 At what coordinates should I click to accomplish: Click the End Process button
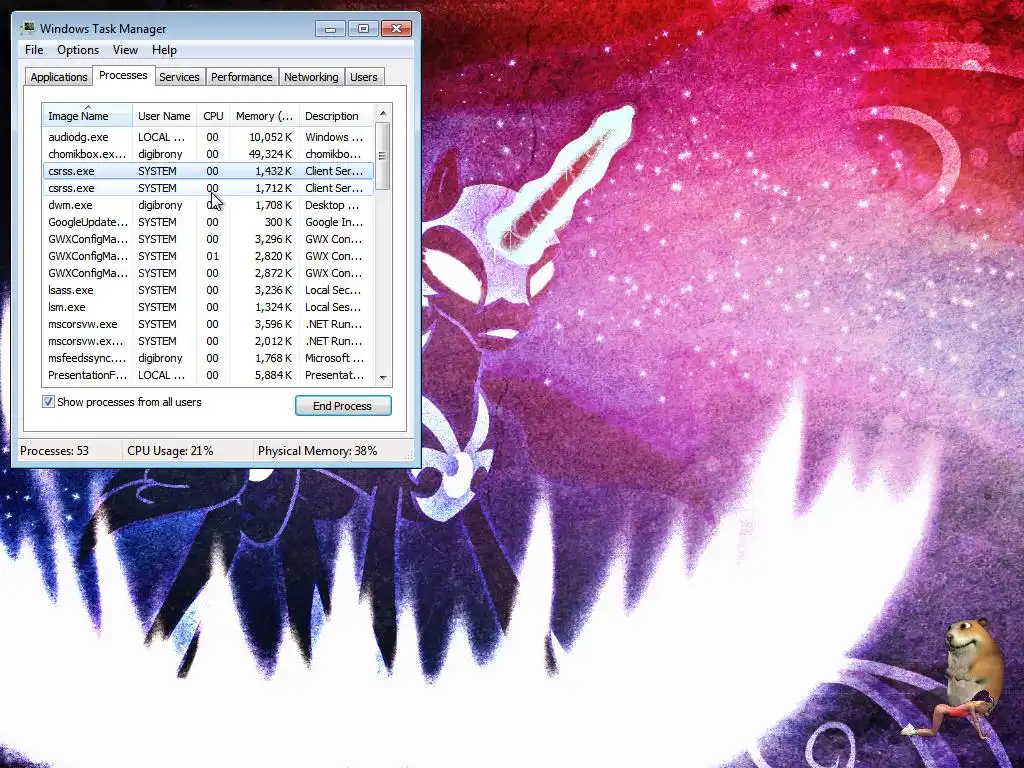pyautogui.click(x=343, y=406)
